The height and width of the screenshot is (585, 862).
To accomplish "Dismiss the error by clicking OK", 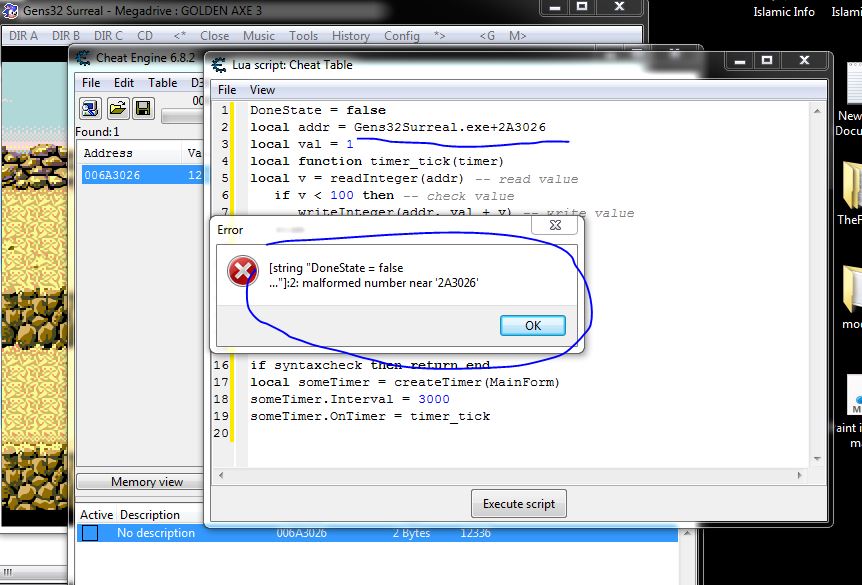I will [x=533, y=325].
